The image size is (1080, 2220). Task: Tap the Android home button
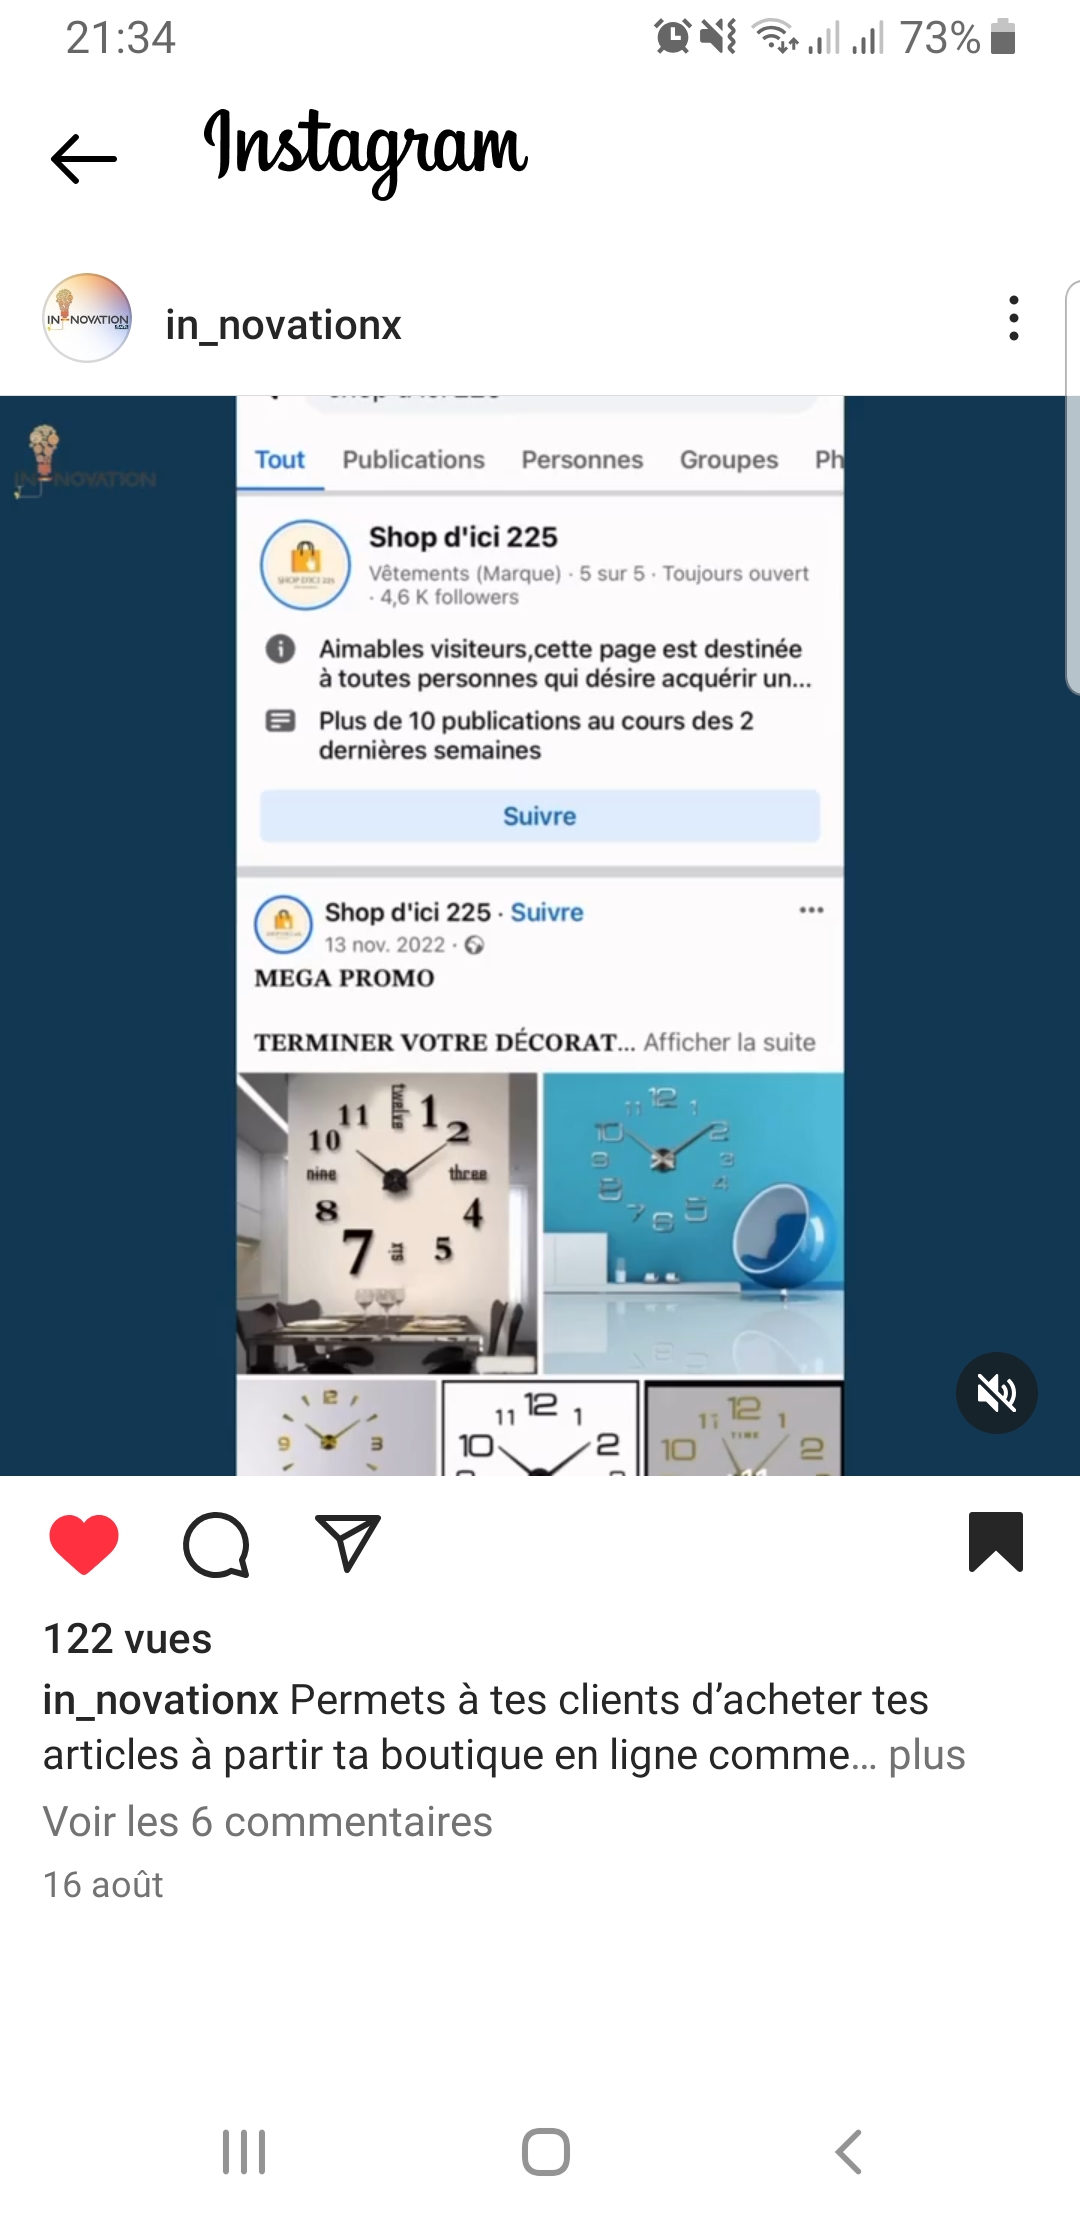[x=546, y=2152]
